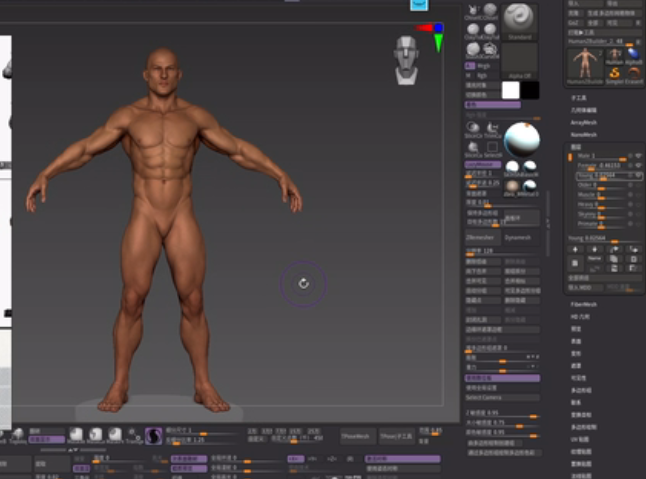Toggle >Z< symmetry axis
The width and height of the screenshot is (646, 479).
[x=332, y=459]
